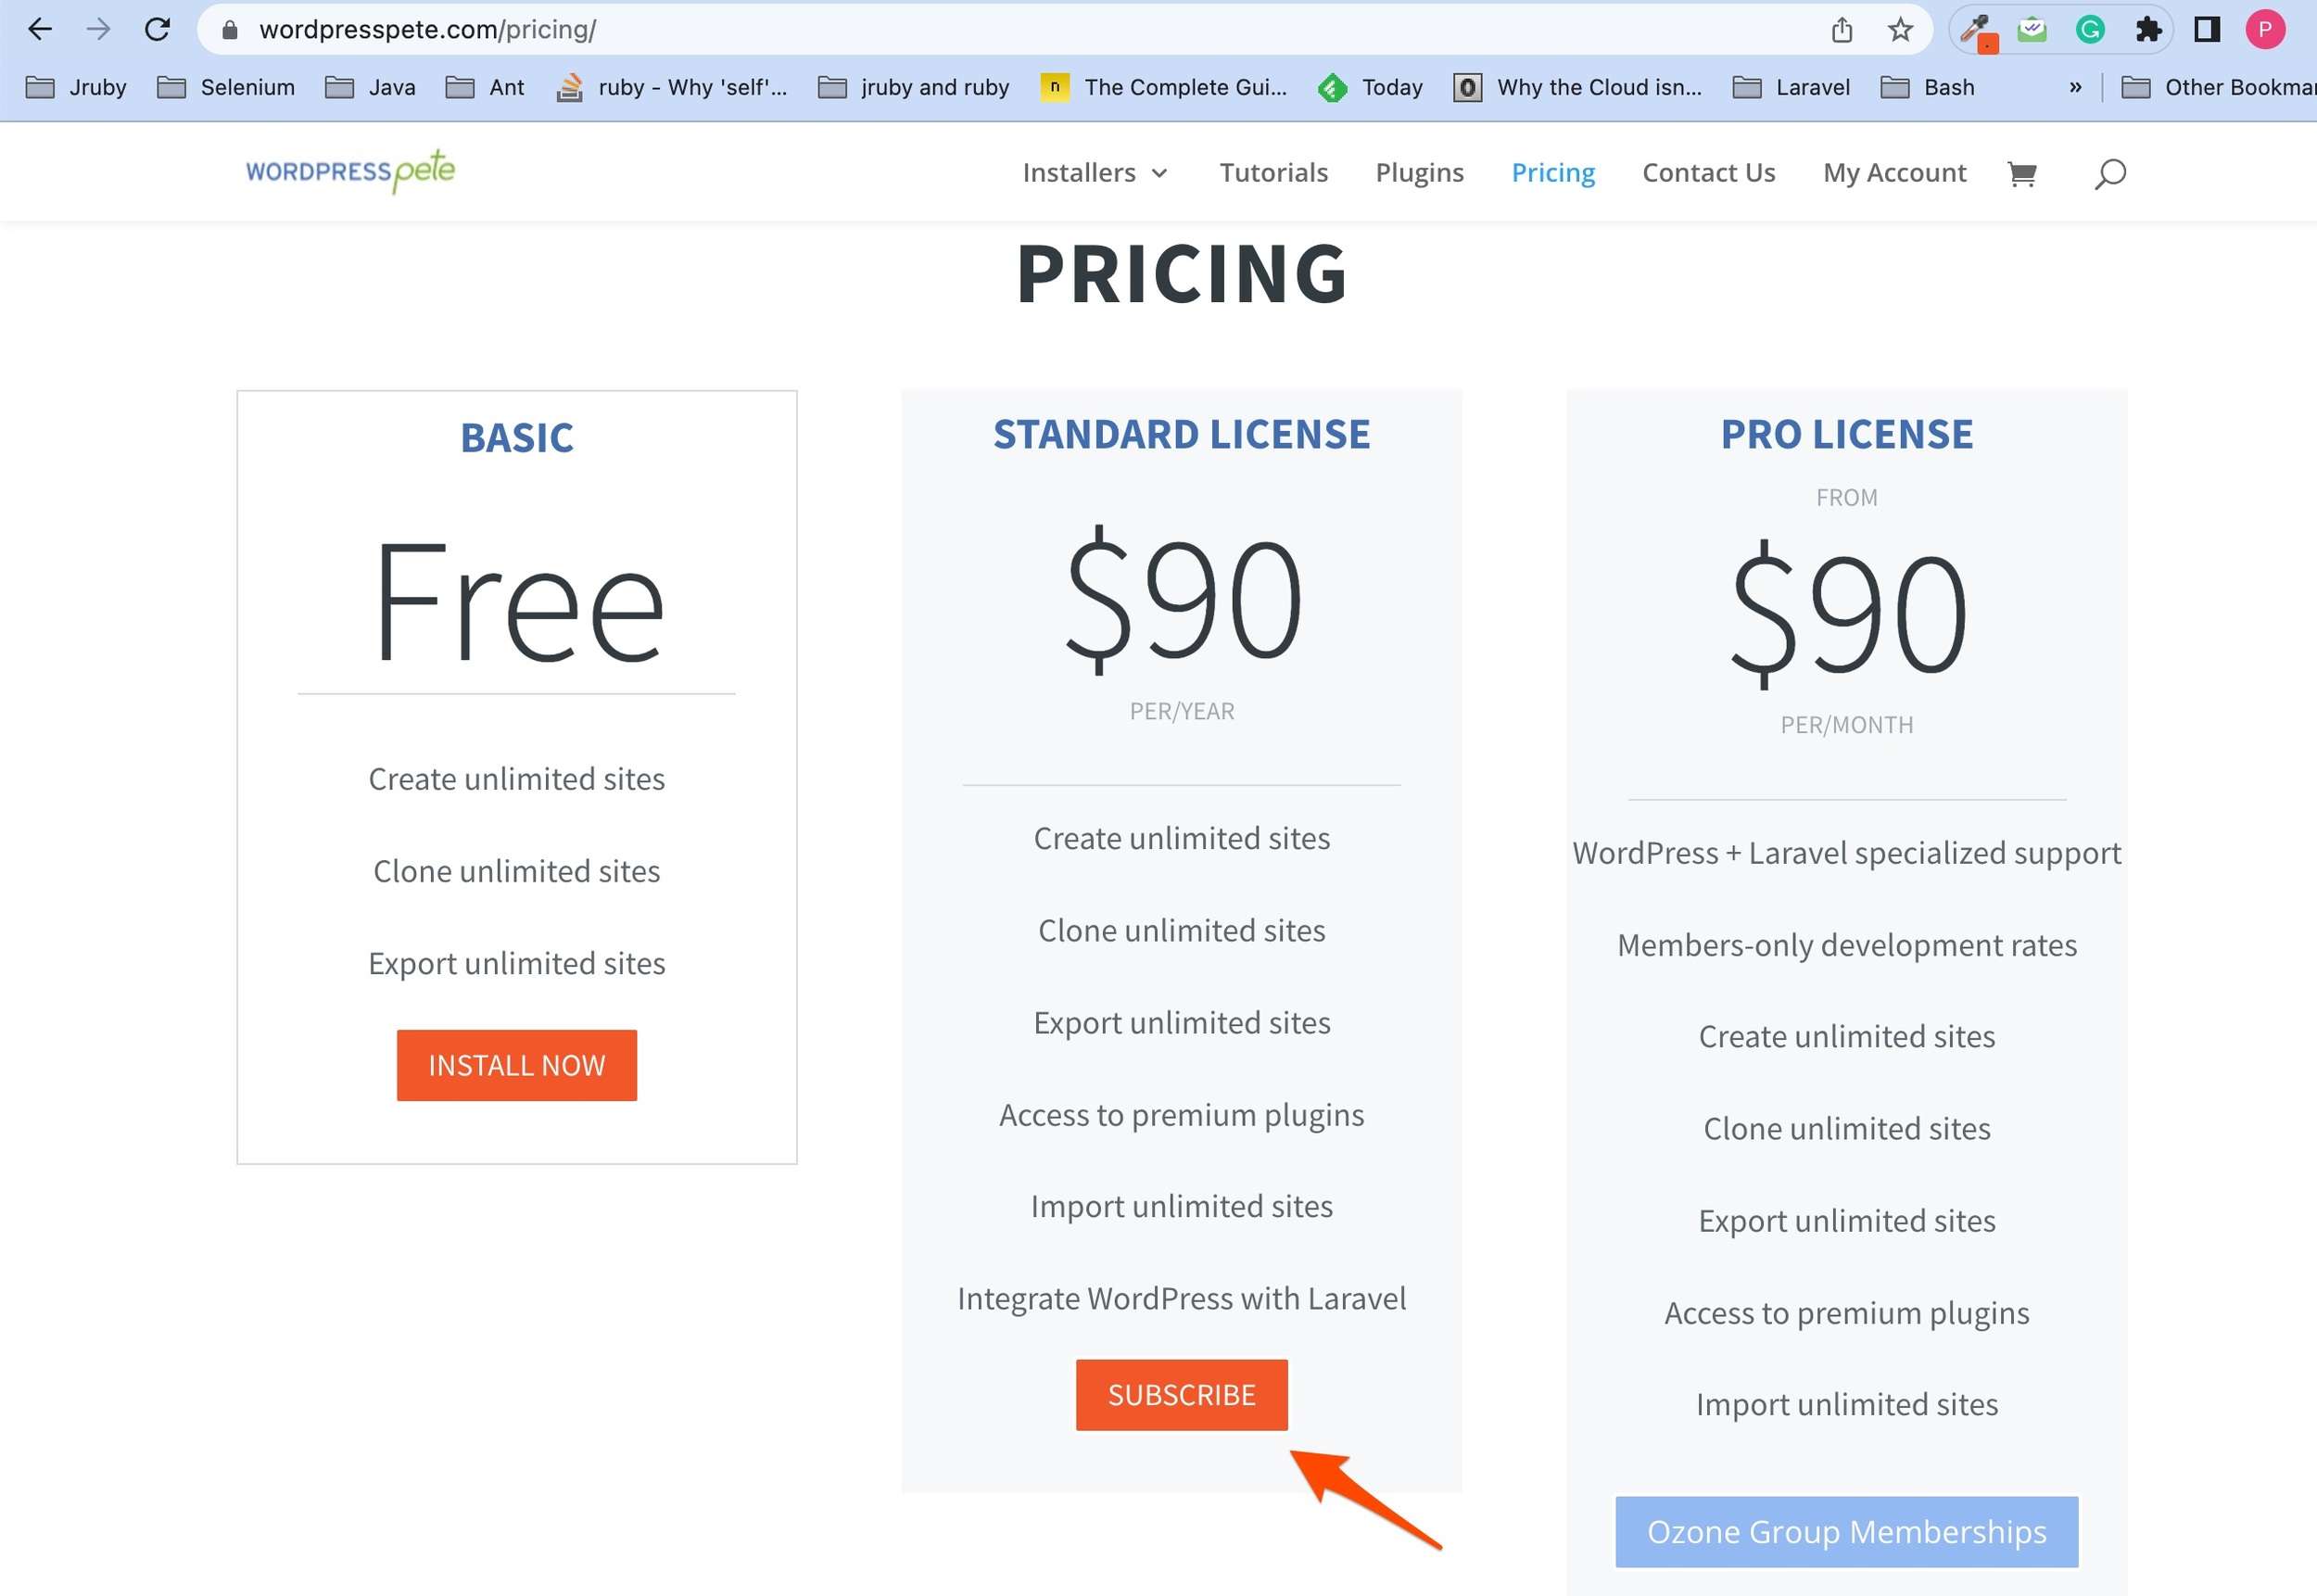Go to the Tutorials menu item
Viewport: 2317px width, 1596px height.
(1273, 173)
